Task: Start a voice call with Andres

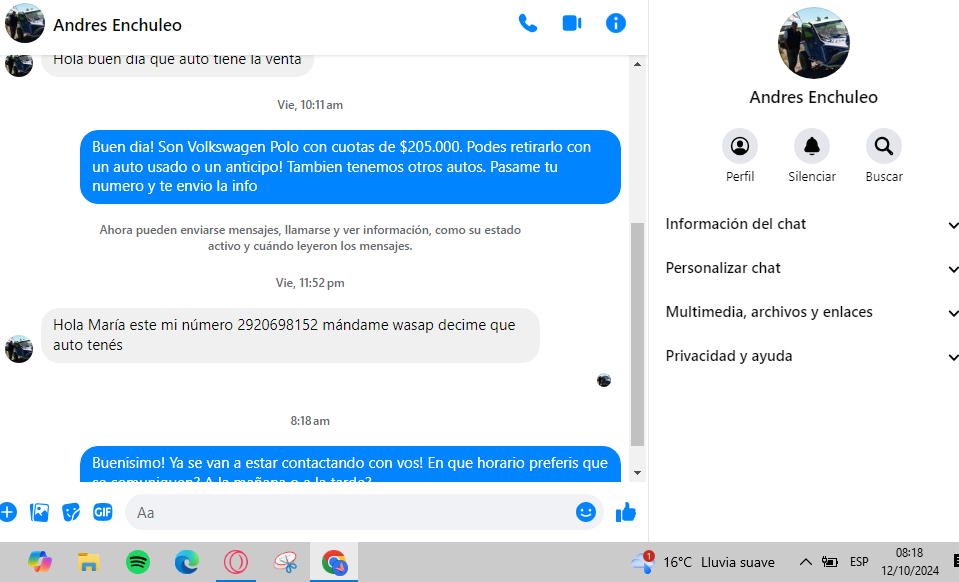Action: tap(527, 24)
